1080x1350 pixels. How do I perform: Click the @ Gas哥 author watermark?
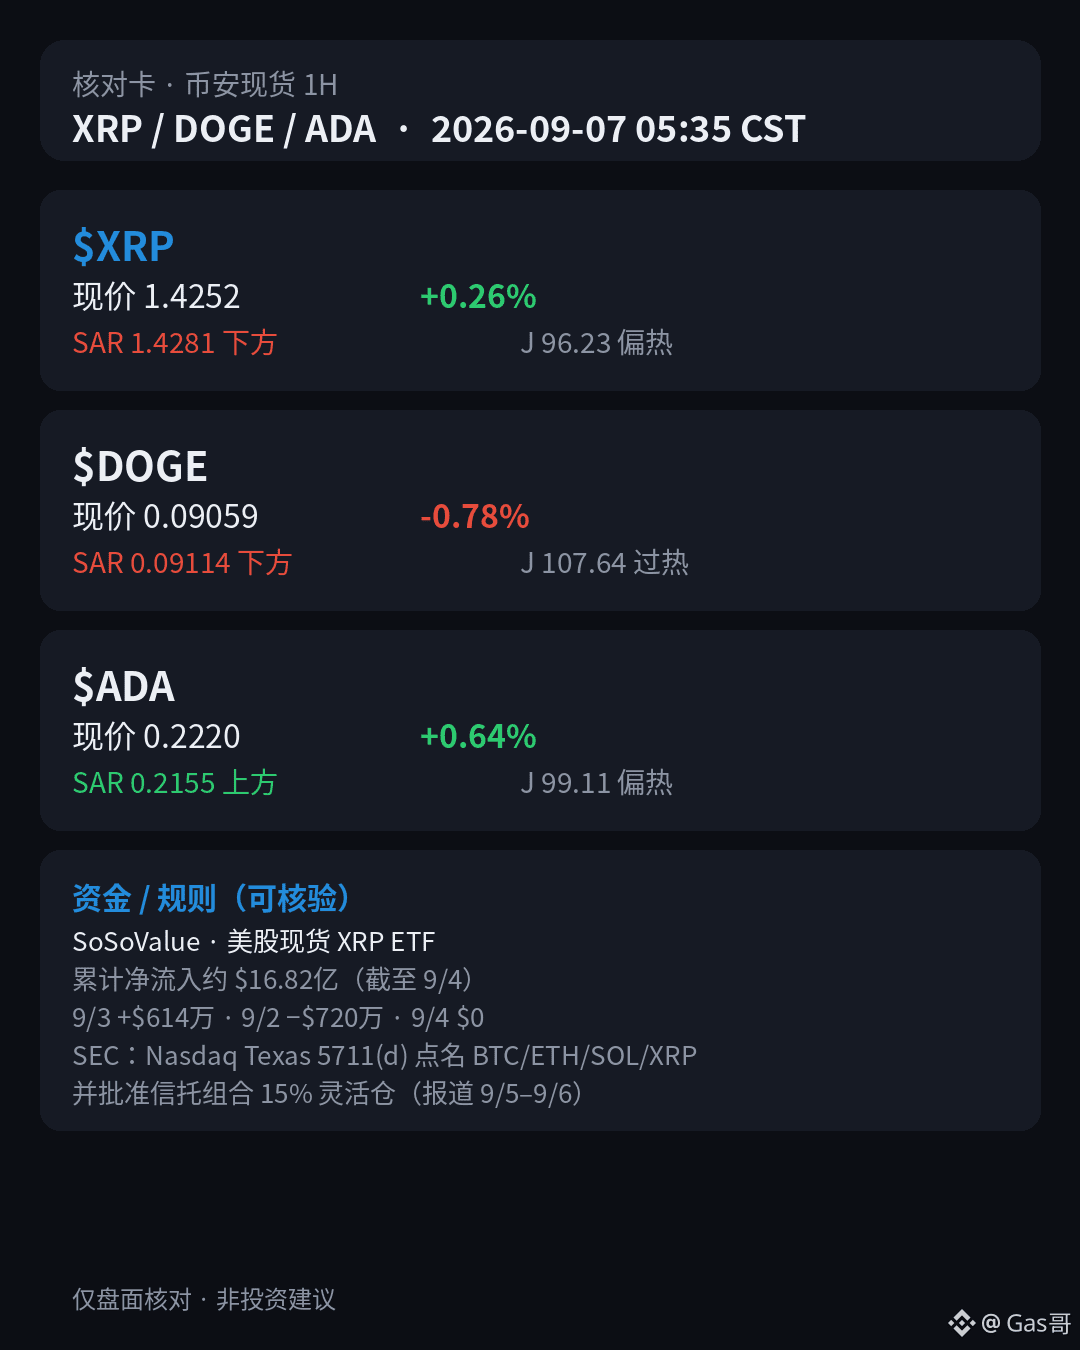coord(1026,1324)
